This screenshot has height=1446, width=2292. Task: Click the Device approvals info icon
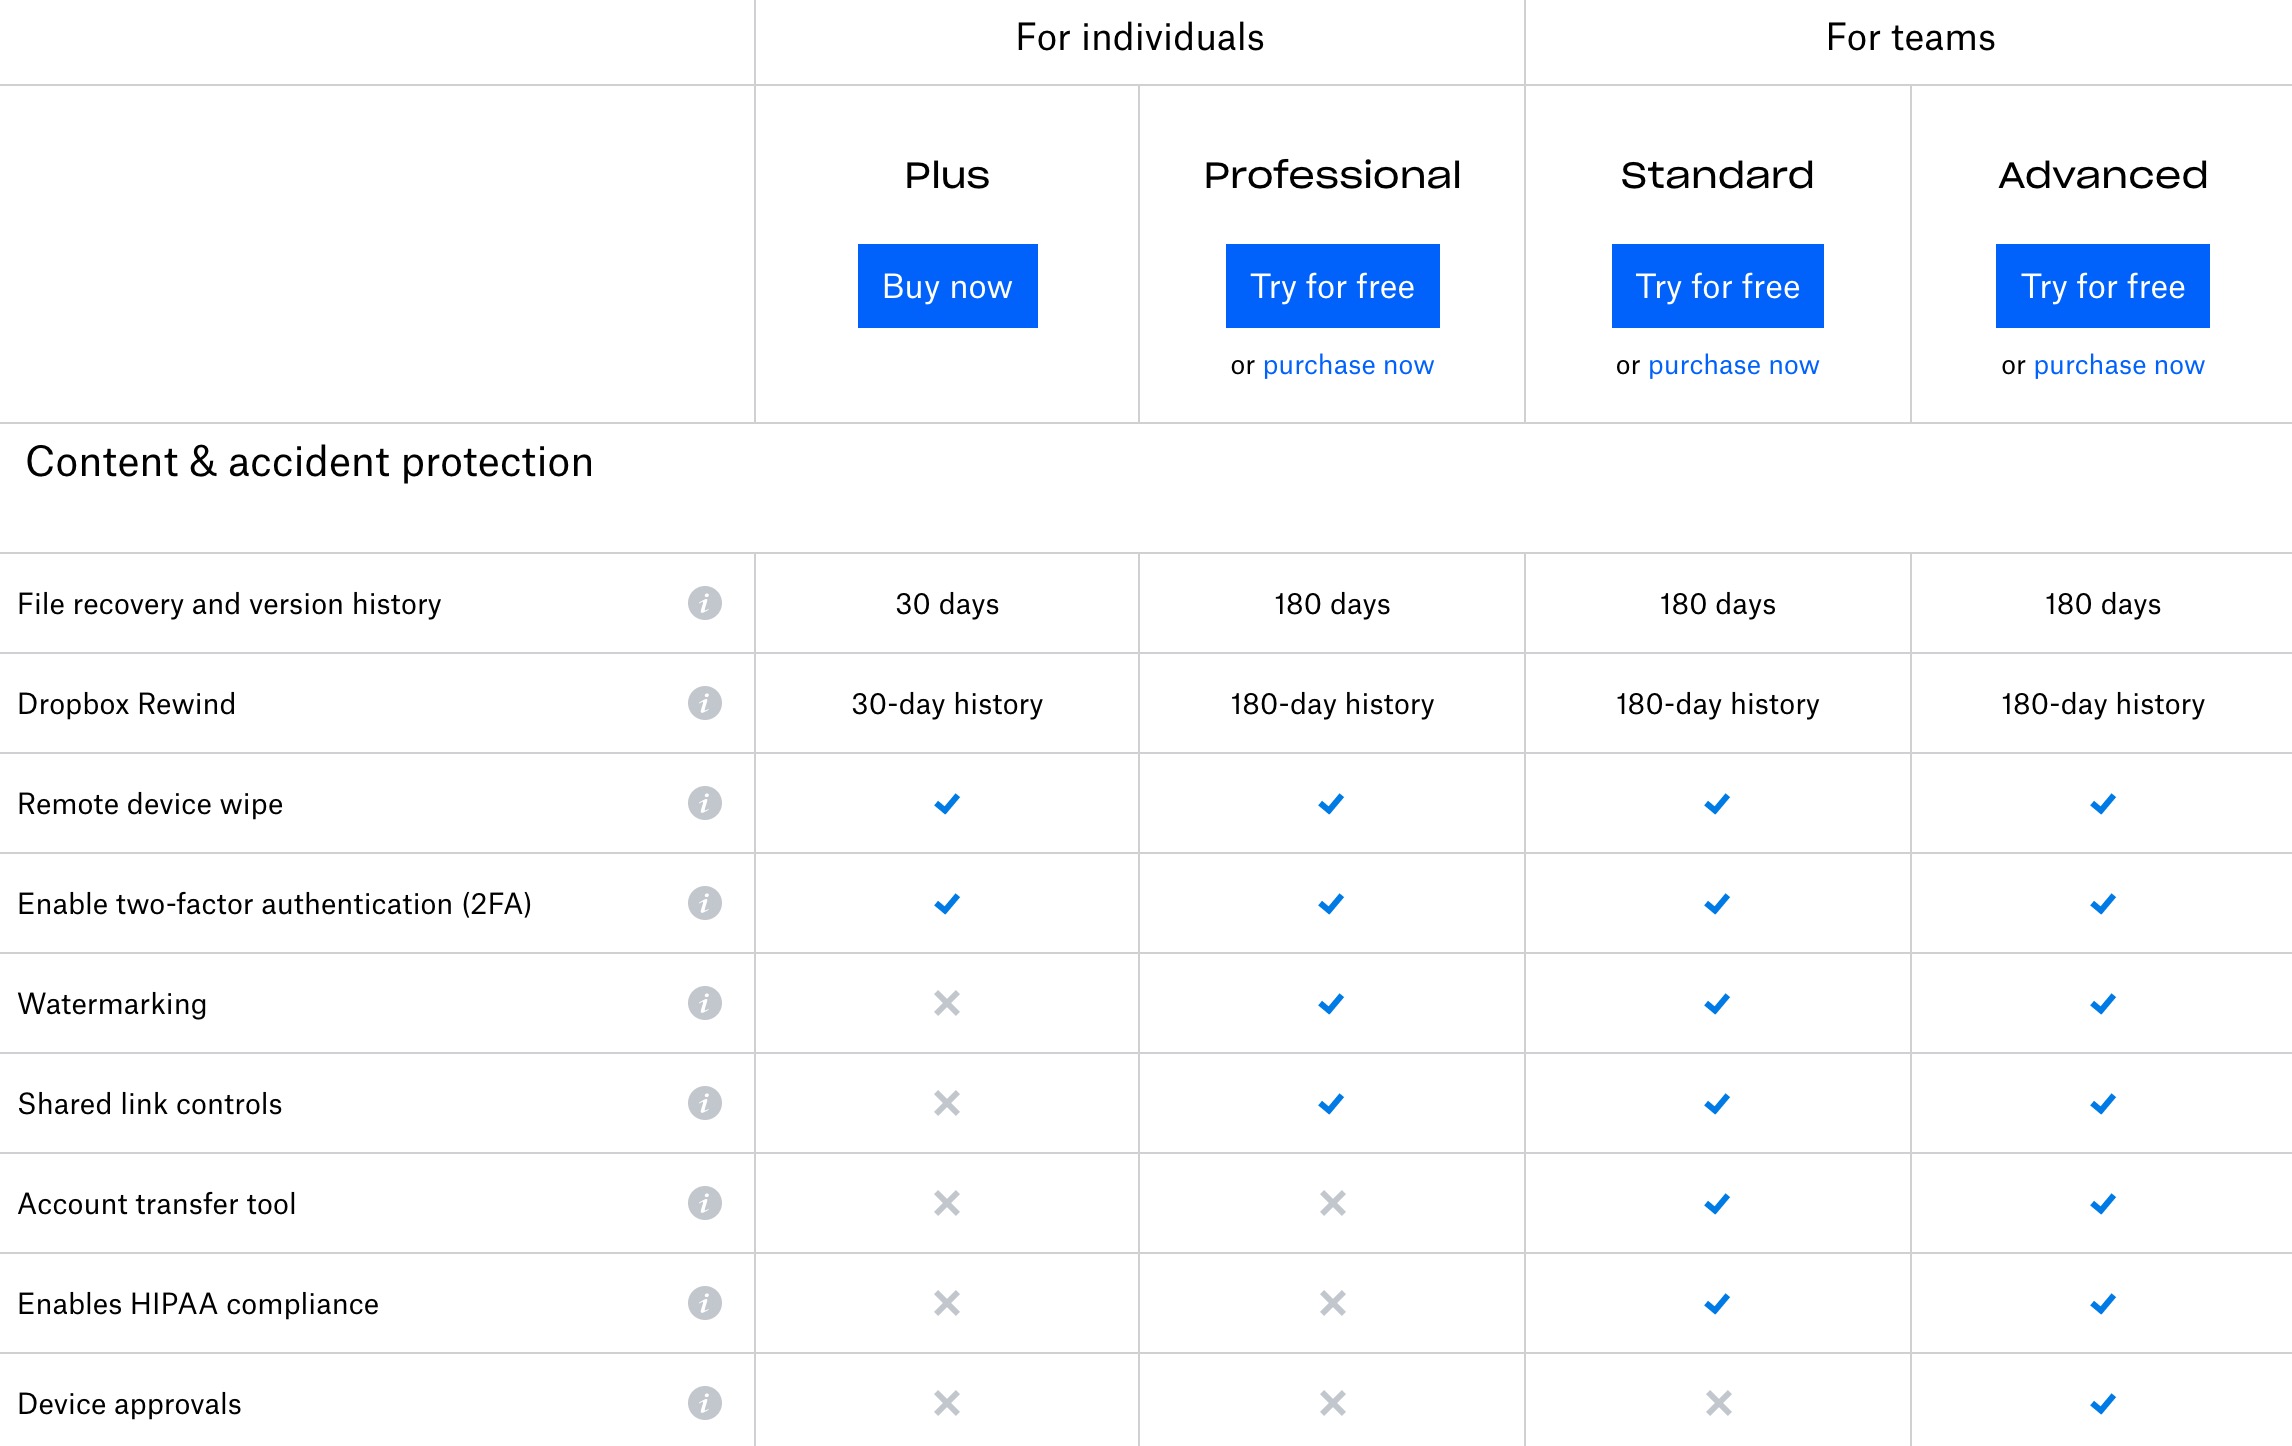pos(704,1403)
